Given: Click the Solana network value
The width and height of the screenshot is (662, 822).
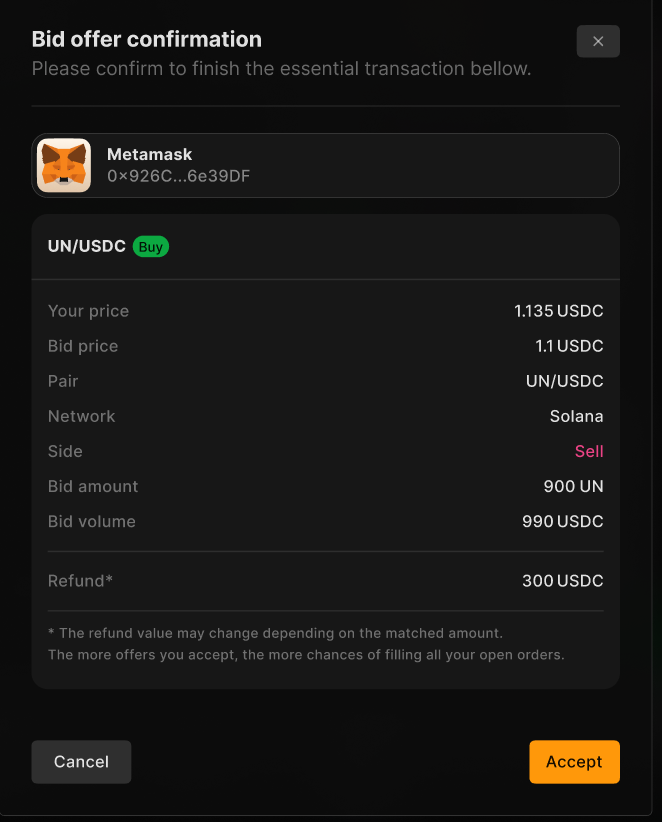Looking at the screenshot, I should 576,416.
